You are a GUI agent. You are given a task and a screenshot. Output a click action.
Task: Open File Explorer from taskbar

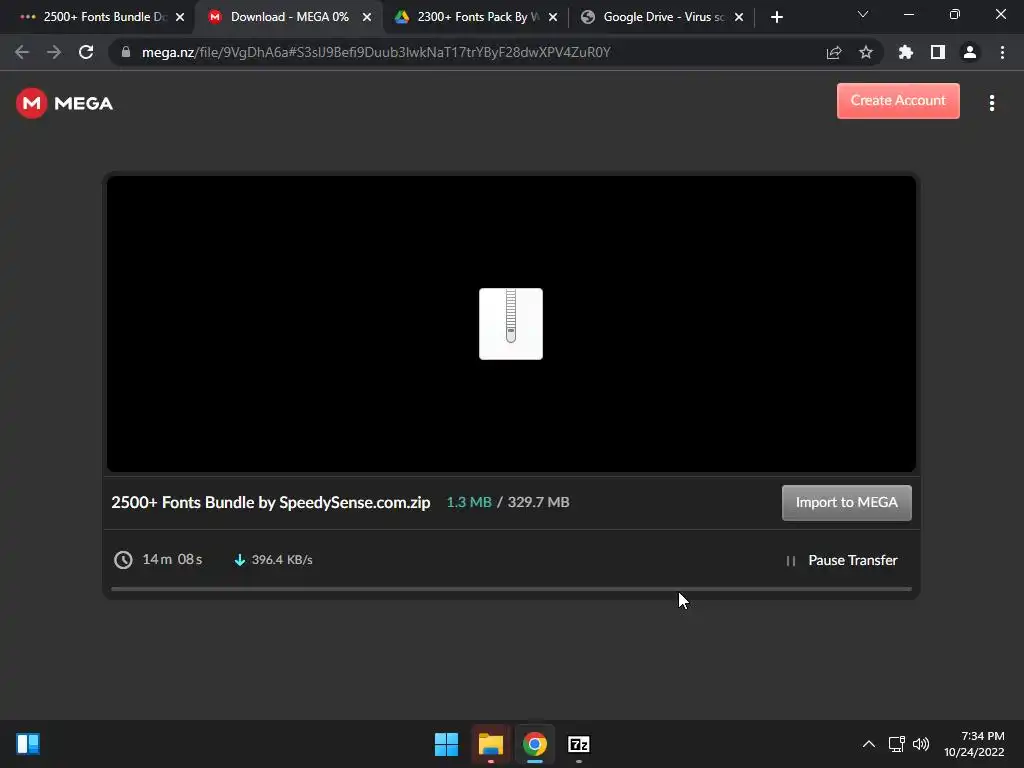click(x=490, y=744)
